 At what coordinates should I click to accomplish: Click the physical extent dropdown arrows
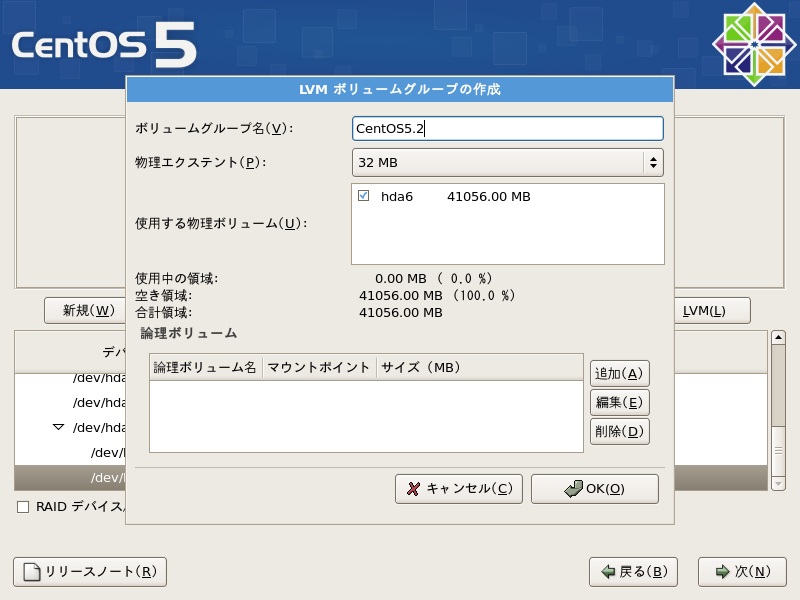[x=653, y=163]
